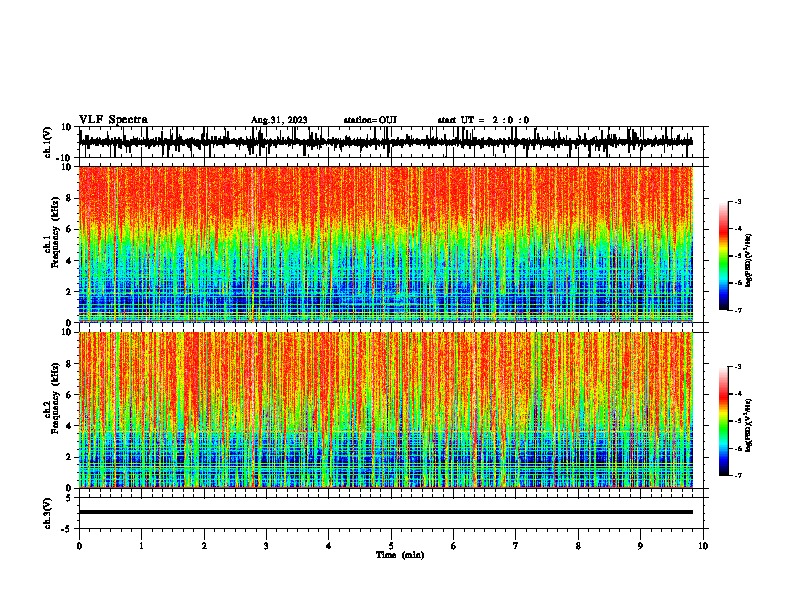The image size is (792, 612).
Task: Click the "-7" tick on ch.2 color bar
Action: (737, 475)
